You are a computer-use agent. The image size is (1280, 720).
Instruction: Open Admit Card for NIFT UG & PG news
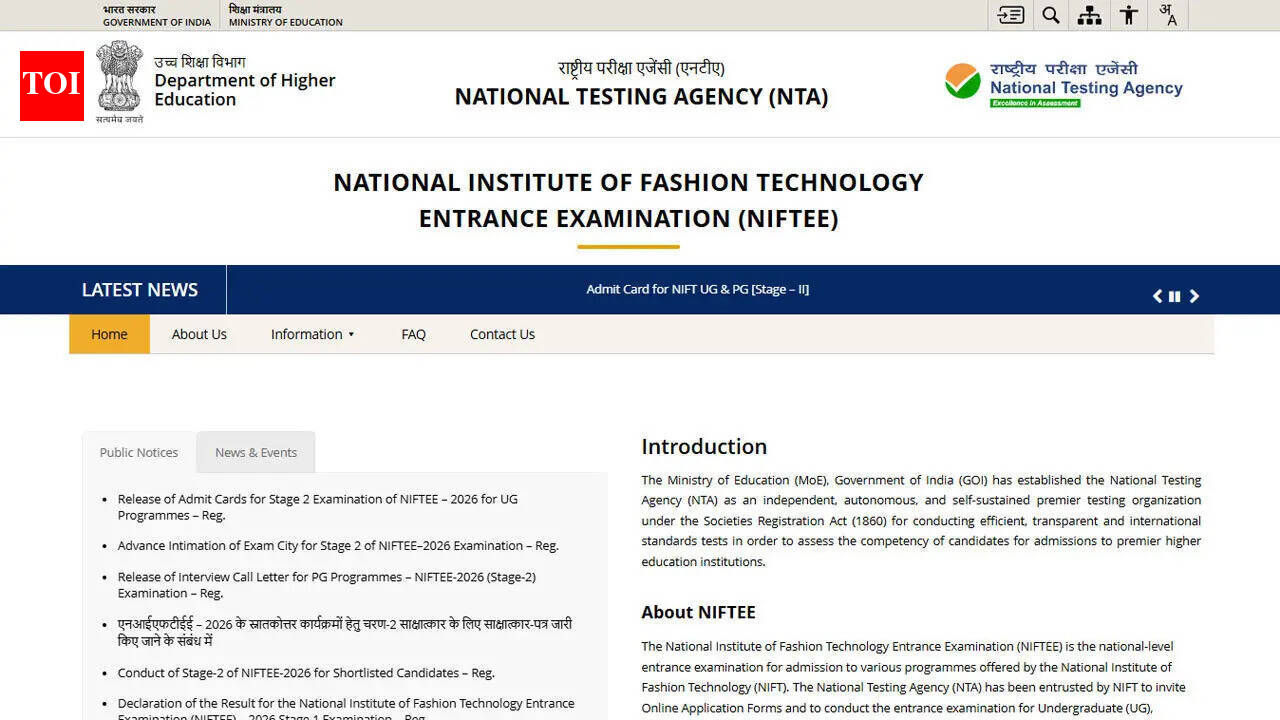click(x=698, y=289)
